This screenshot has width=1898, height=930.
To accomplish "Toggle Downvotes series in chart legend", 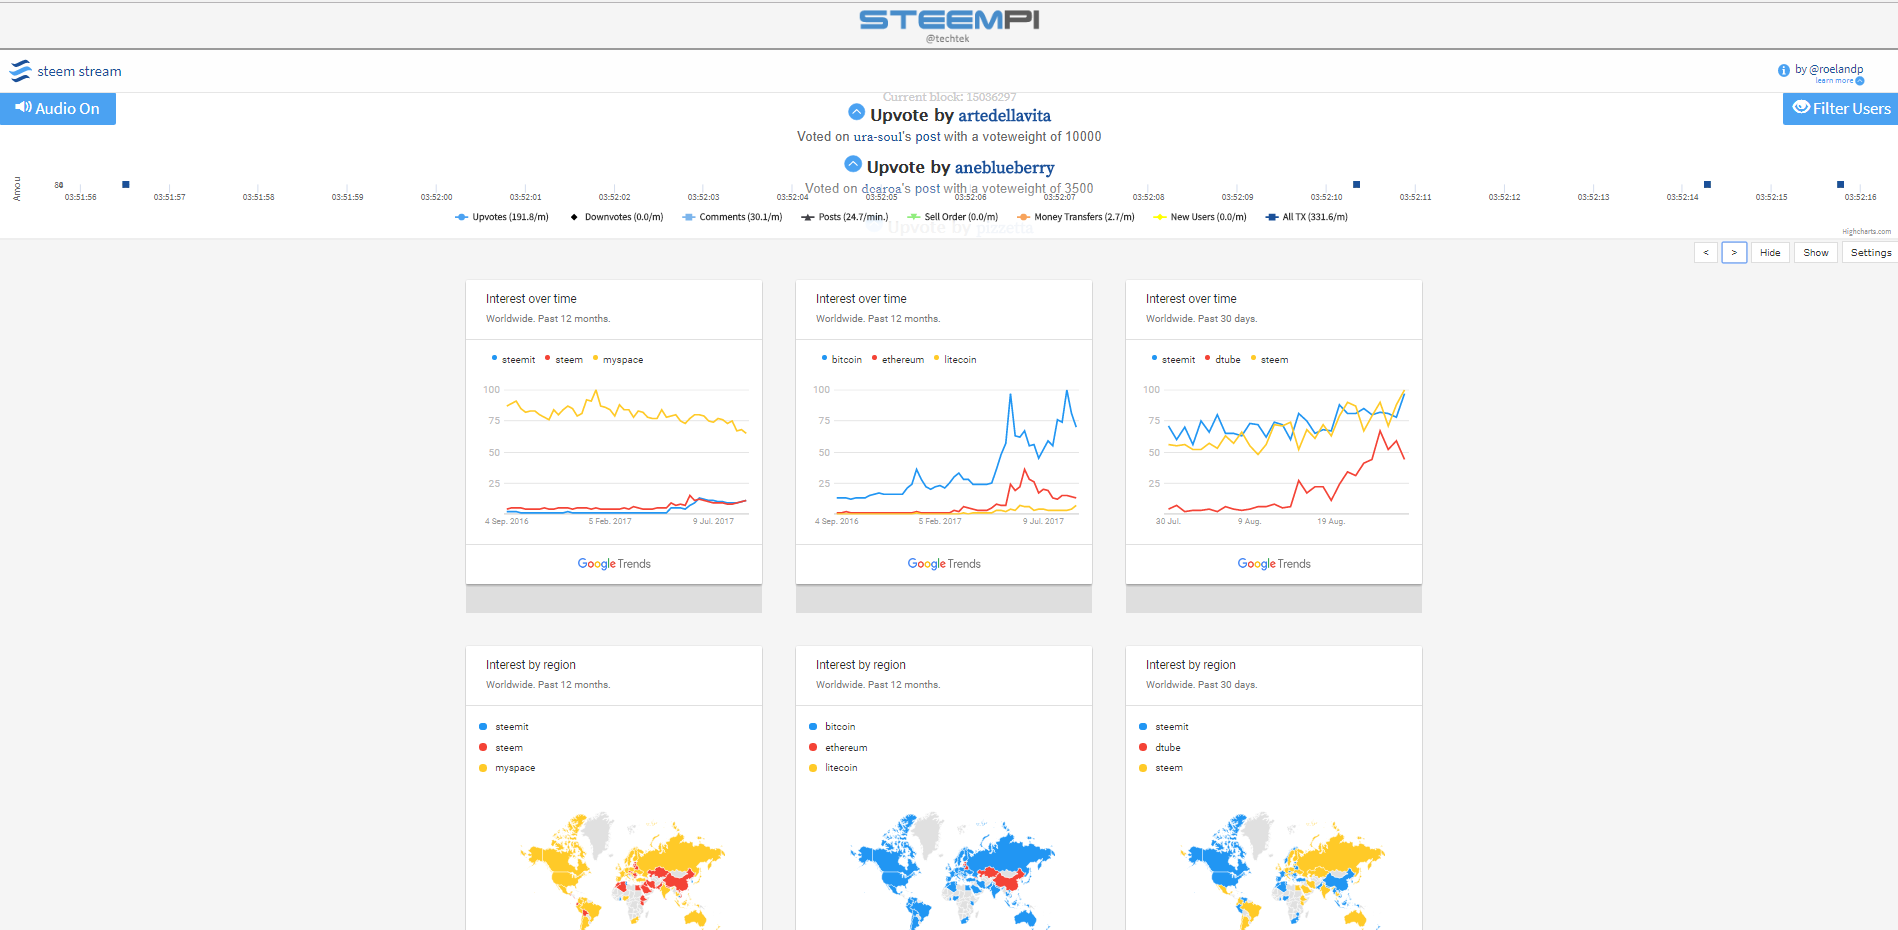I will pyautogui.click(x=616, y=217).
